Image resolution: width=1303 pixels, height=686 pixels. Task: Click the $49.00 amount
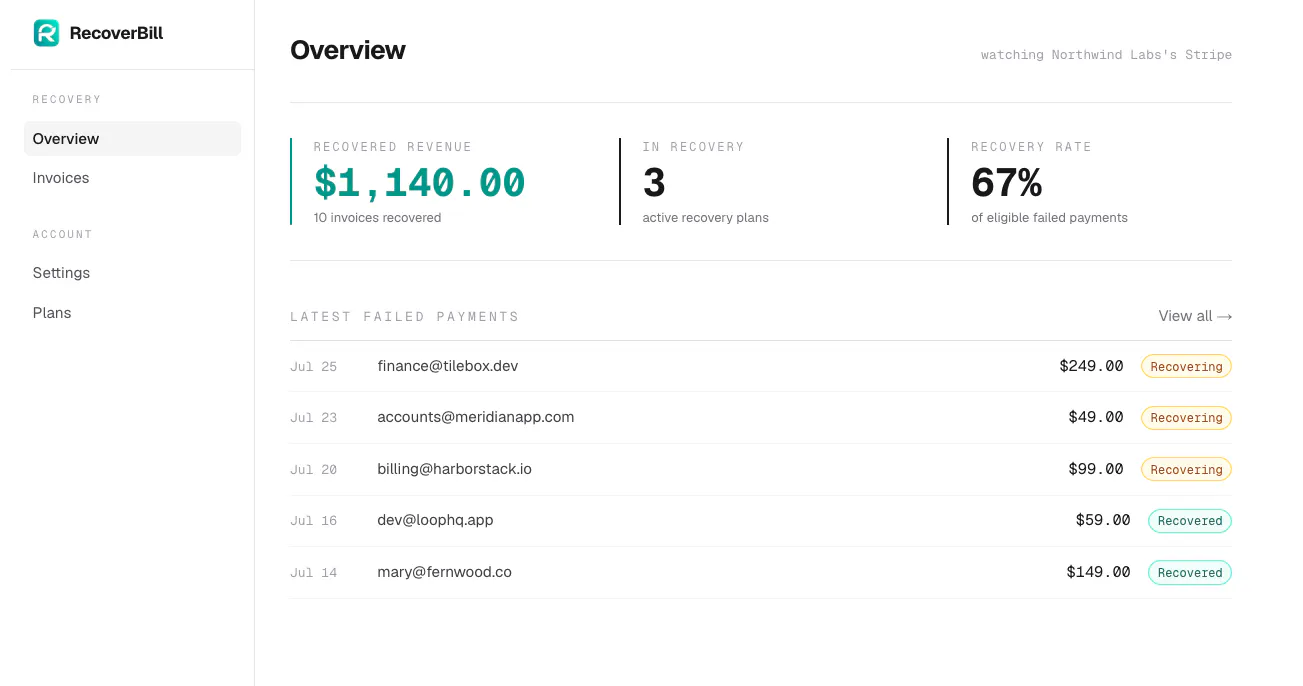[1096, 417]
